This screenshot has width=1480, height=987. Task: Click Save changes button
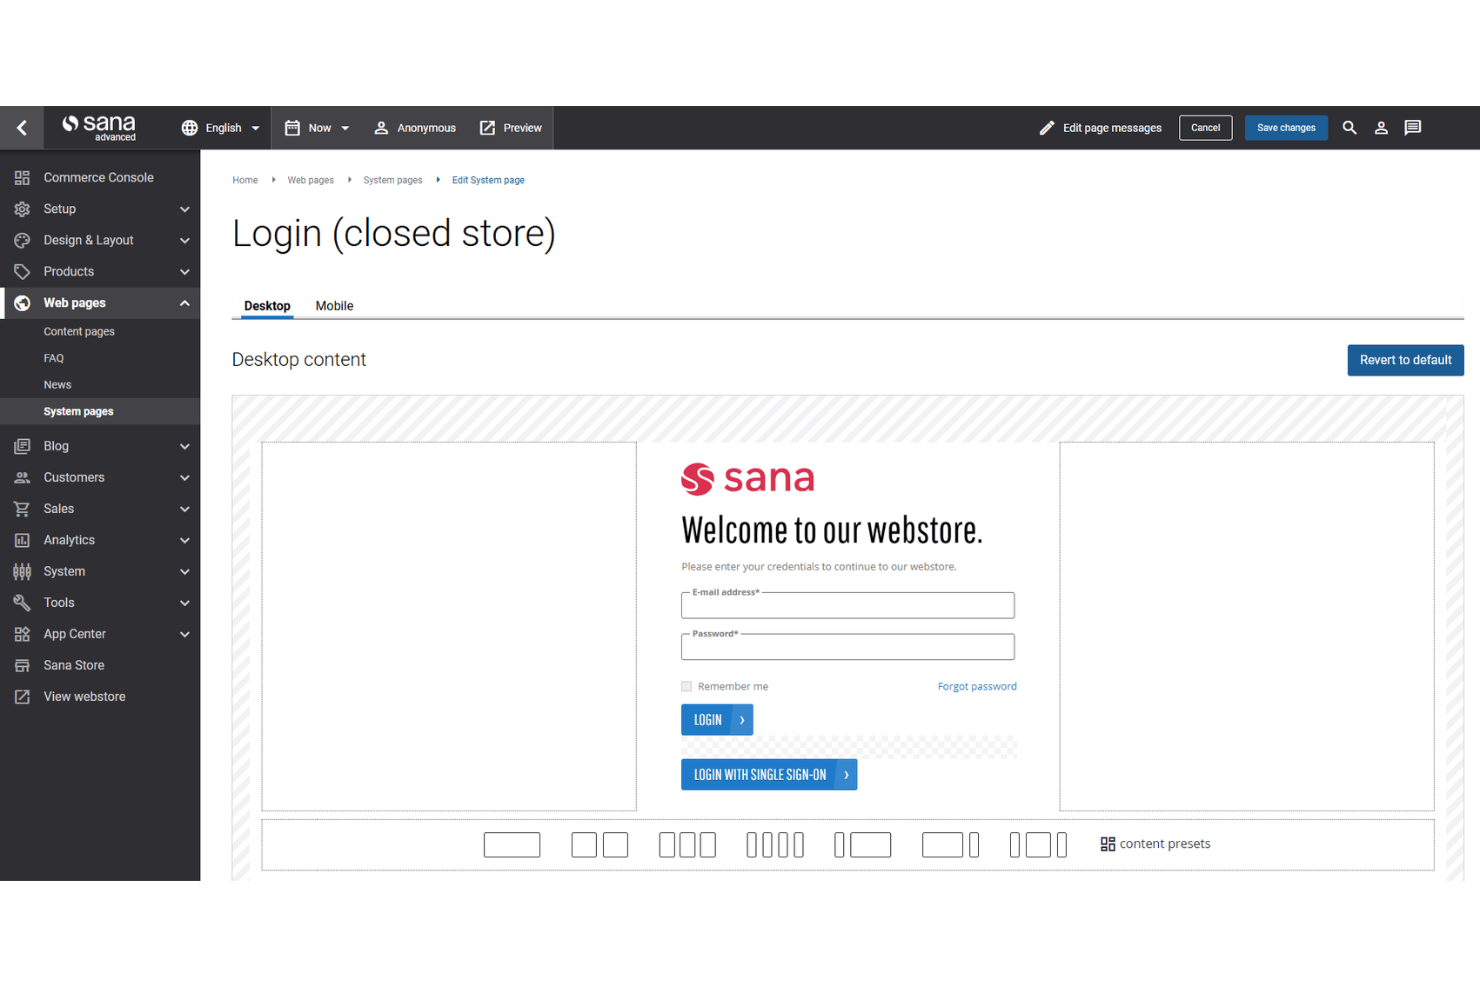click(1286, 128)
